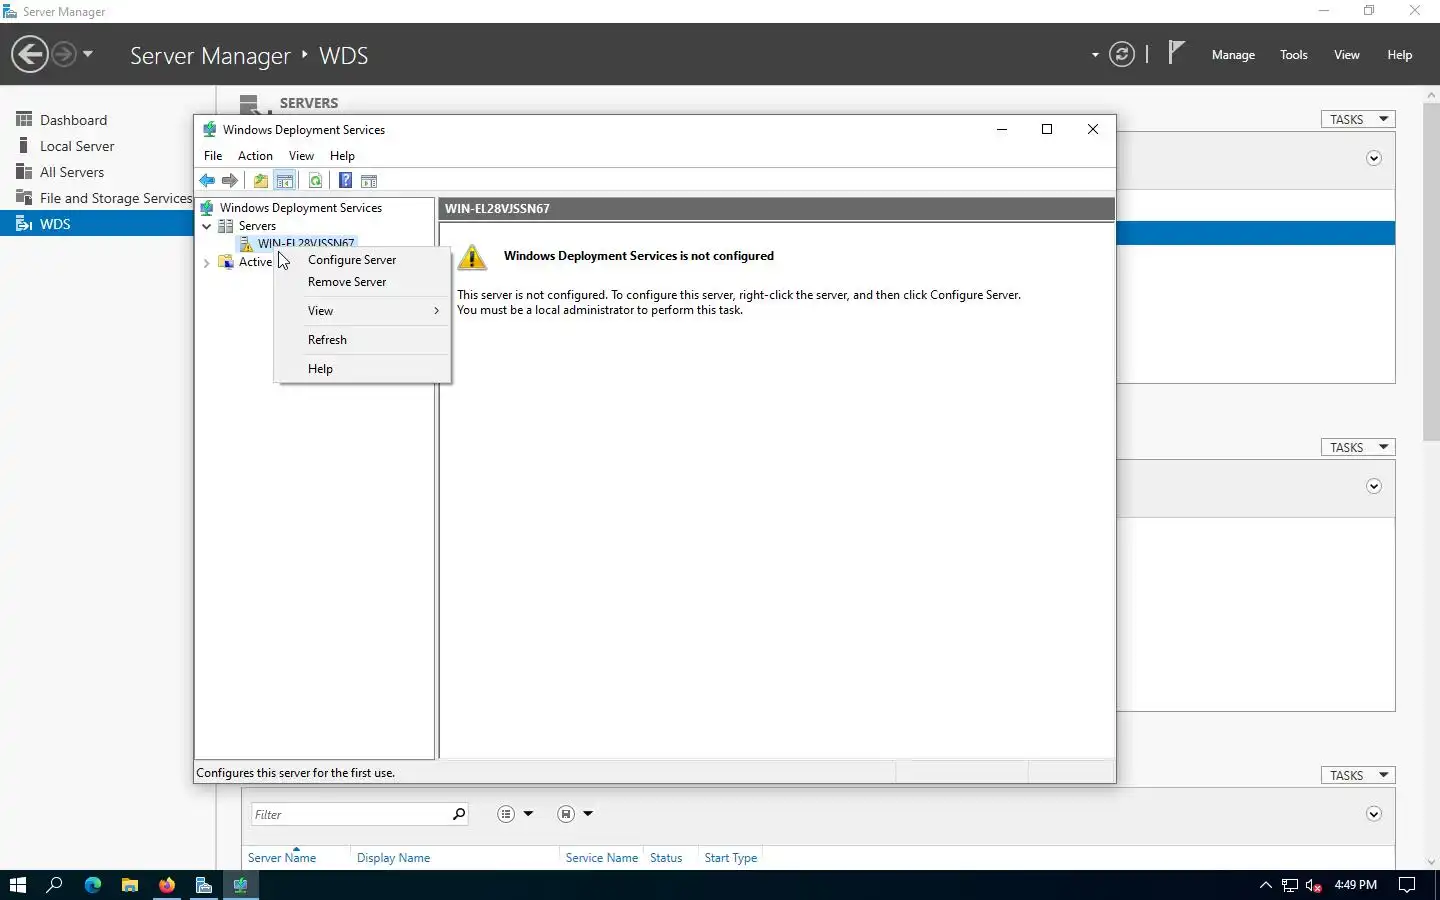Toggle the Show/Hide Action Pane icon

click(369, 181)
